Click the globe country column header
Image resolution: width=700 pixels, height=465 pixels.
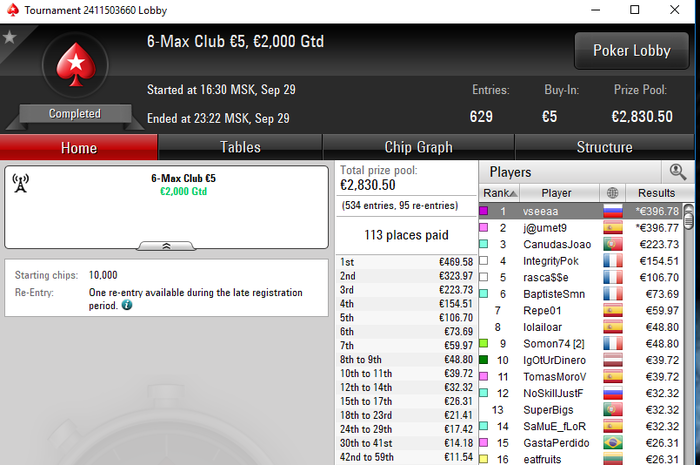coord(612,193)
